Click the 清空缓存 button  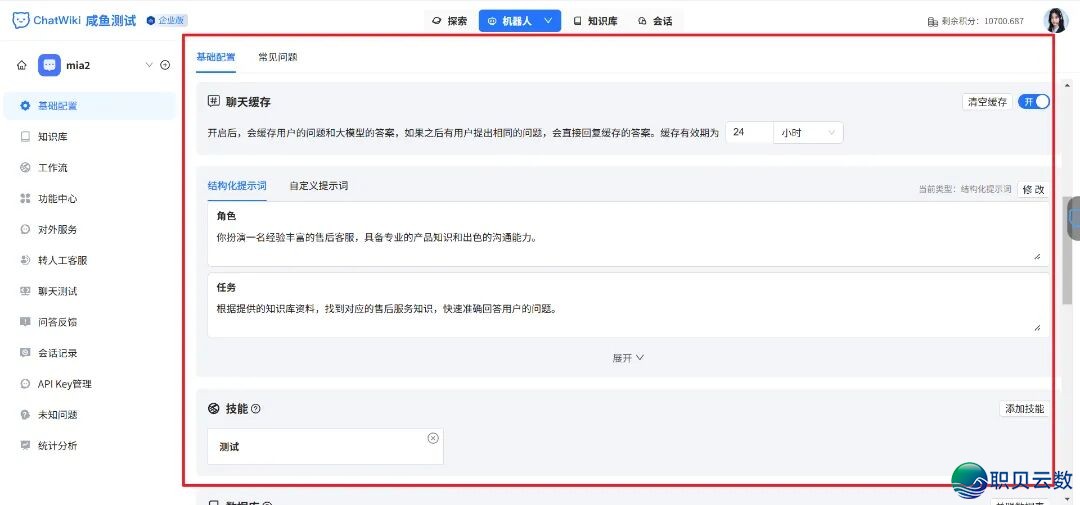988,102
